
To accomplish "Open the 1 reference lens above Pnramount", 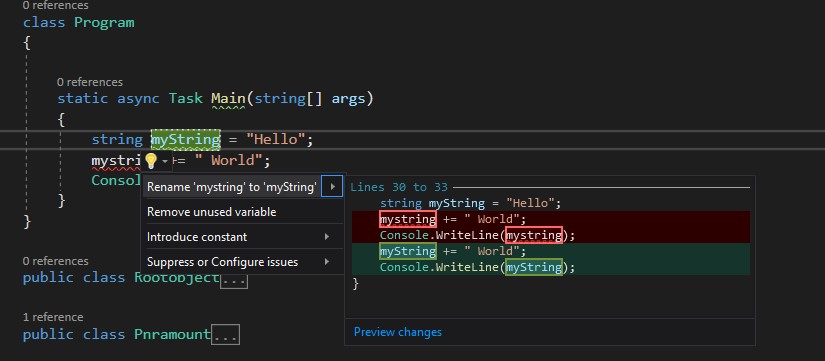I will [x=53, y=317].
